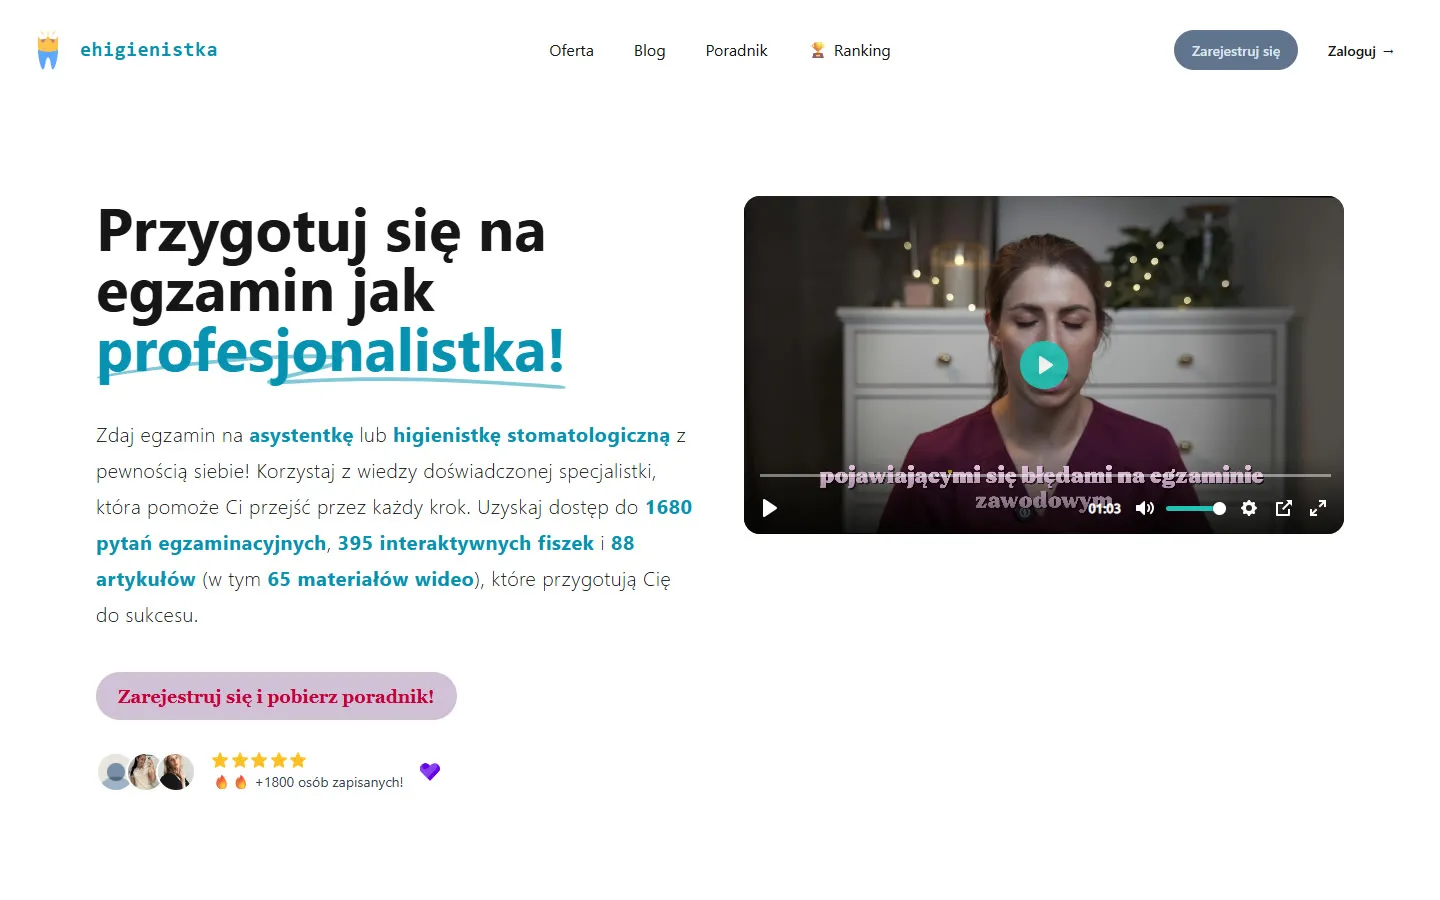Viewport: 1440px width, 900px height.
Task: Click the '65 materiałów wideo' text
Action: point(370,579)
